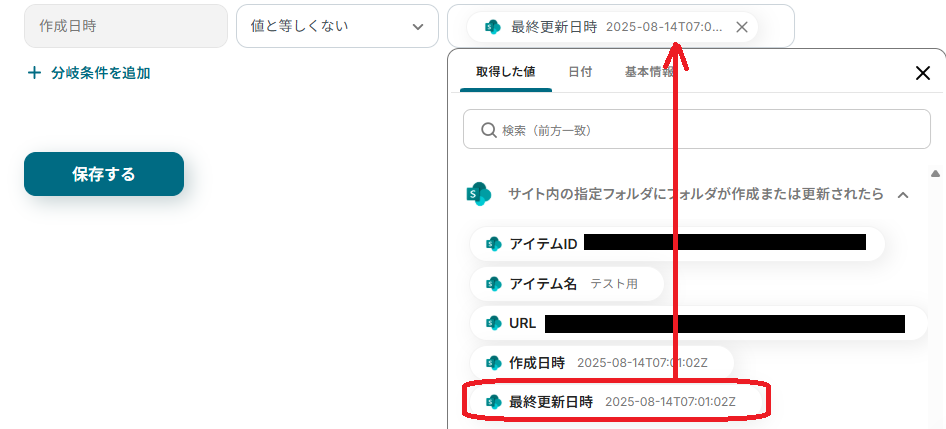Close the value picker panel
The width and height of the screenshot is (946, 429).
[923, 73]
